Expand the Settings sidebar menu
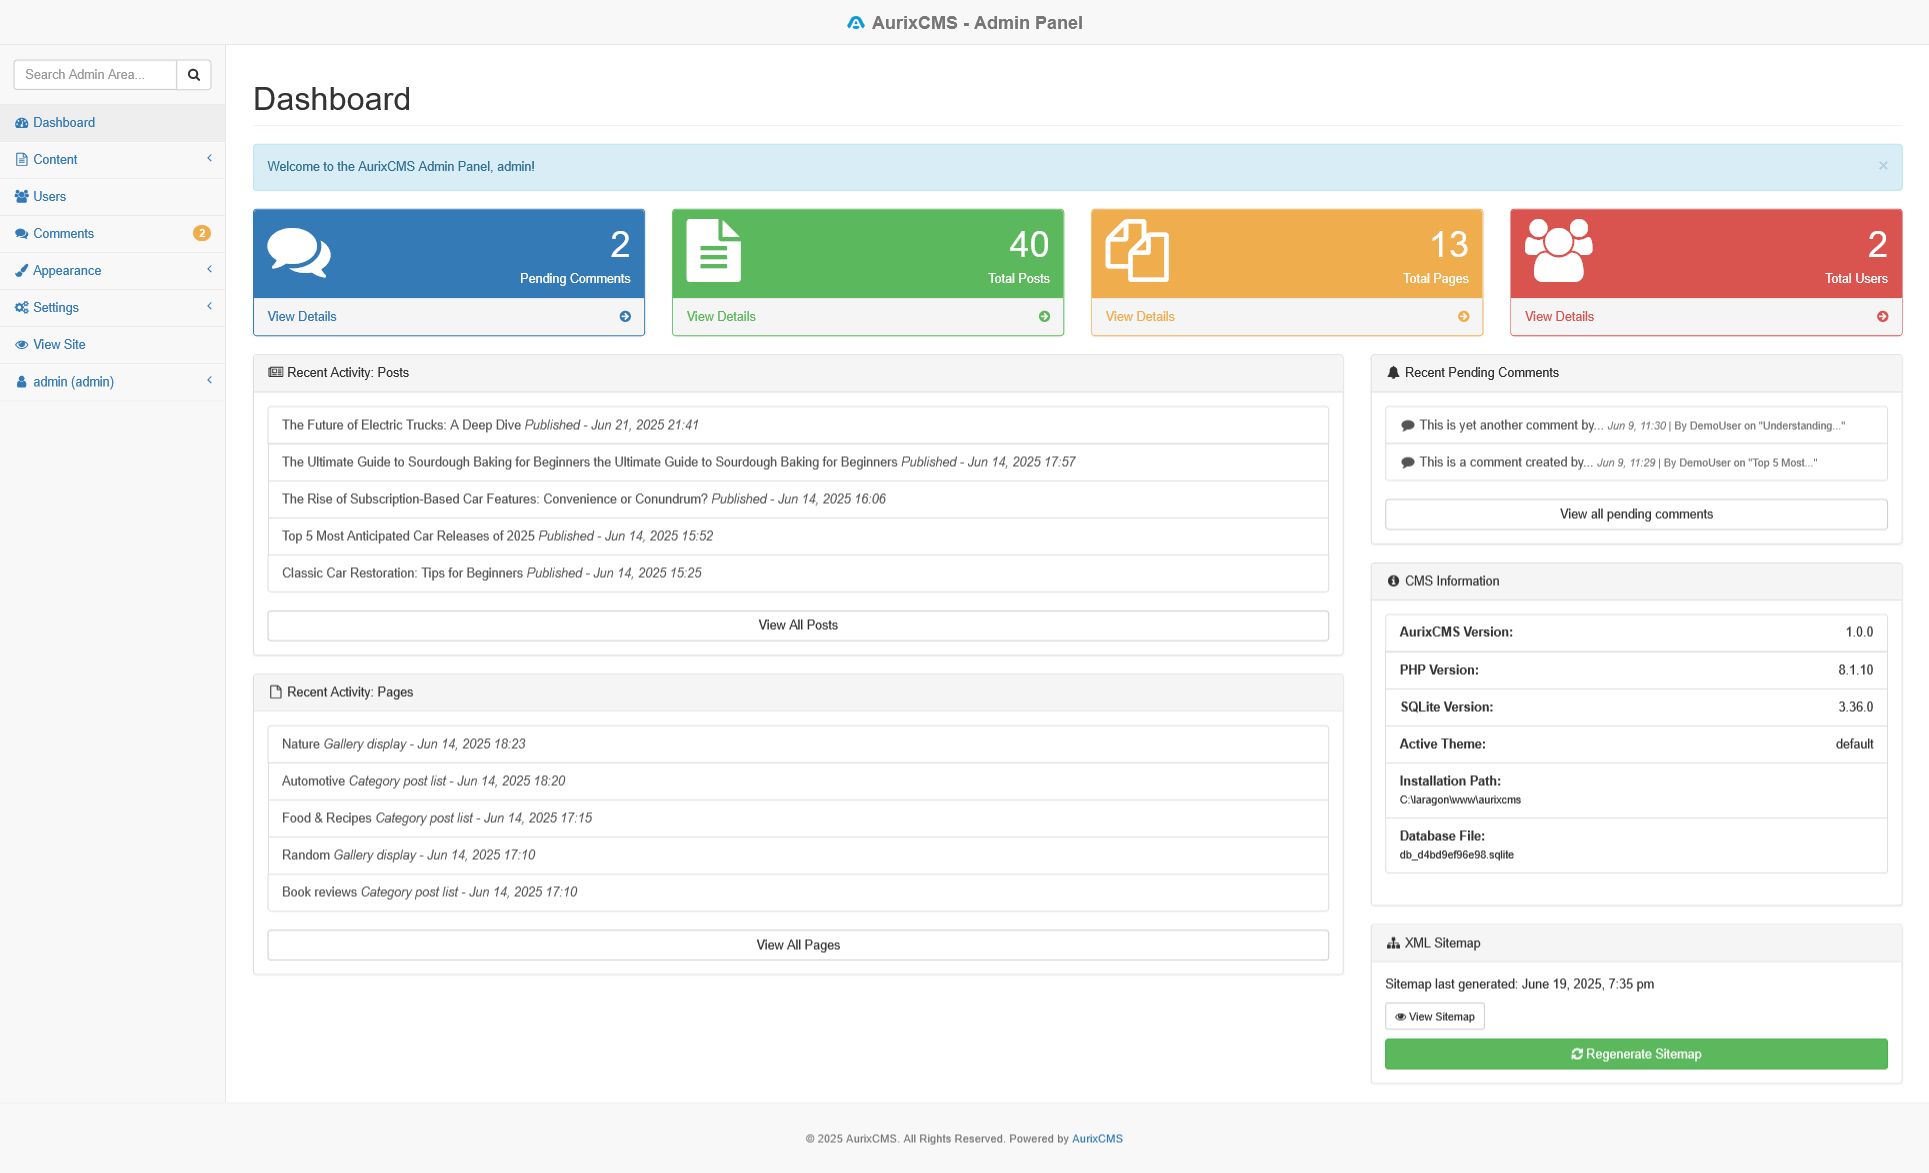This screenshot has height=1173, width=1929. click(x=112, y=308)
